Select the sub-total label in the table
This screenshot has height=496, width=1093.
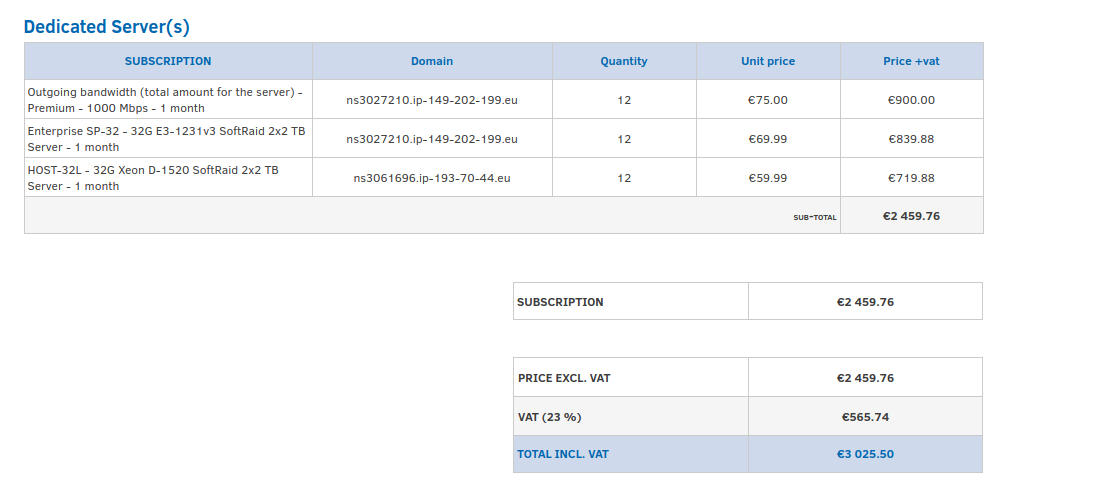click(815, 217)
